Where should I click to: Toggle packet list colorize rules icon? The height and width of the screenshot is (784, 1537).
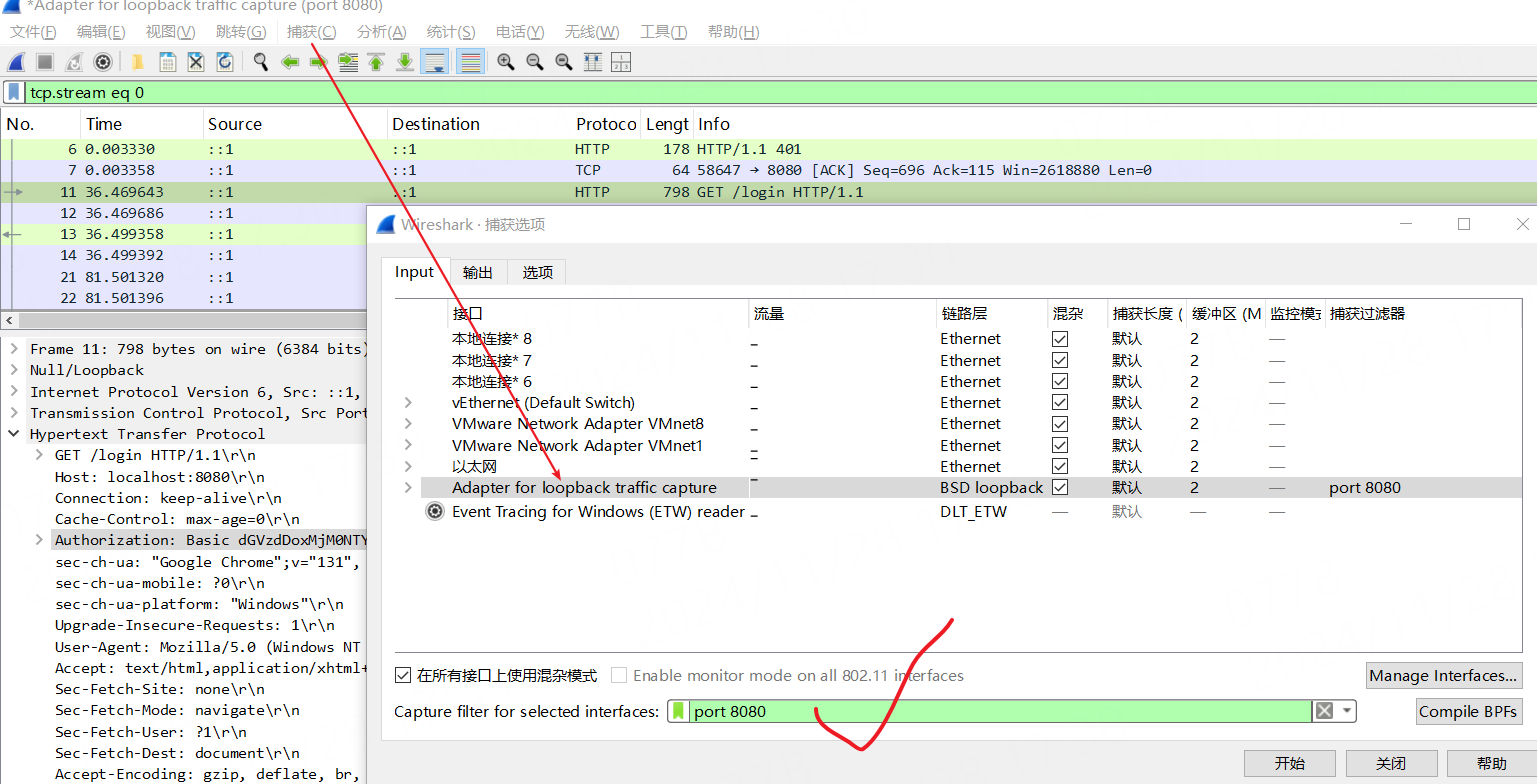tap(470, 62)
